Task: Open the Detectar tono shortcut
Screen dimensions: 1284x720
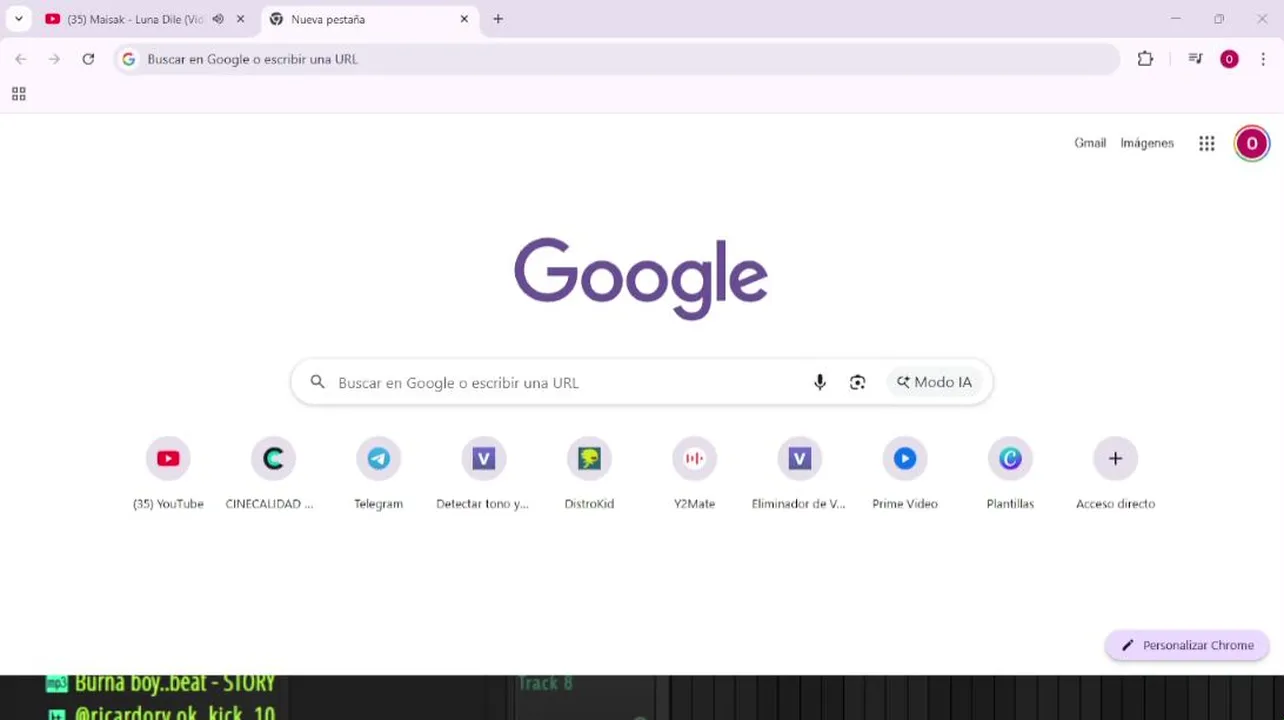Action: pyautogui.click(x=484, y=473)
